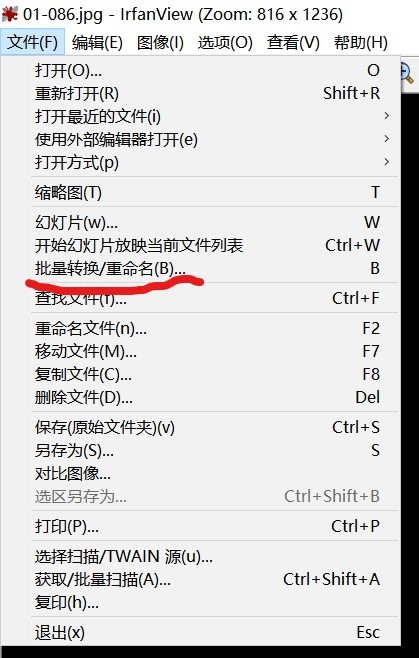Open the 帮助(H) menu
This screenshot has width=419, height=658.
point(360,42)
